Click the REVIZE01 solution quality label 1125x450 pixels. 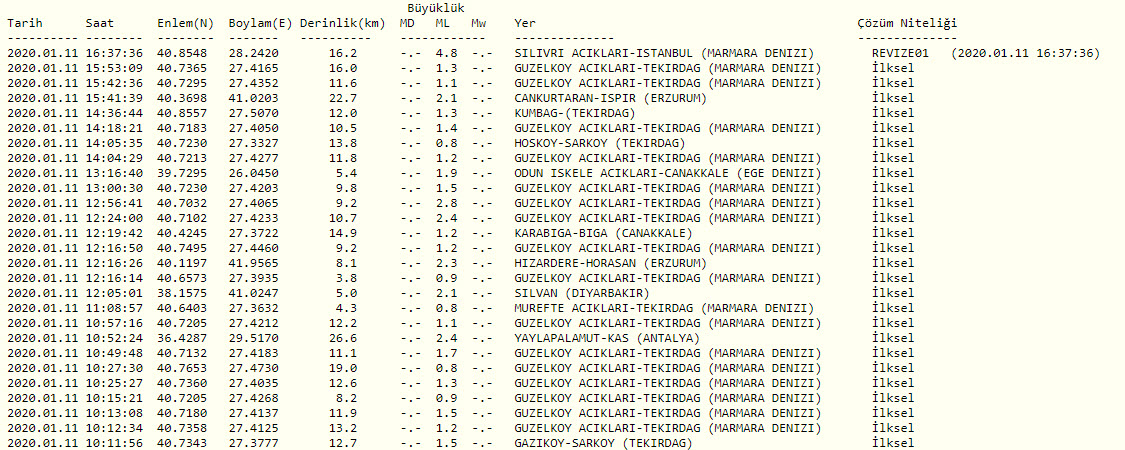click(x=900, y=53)
